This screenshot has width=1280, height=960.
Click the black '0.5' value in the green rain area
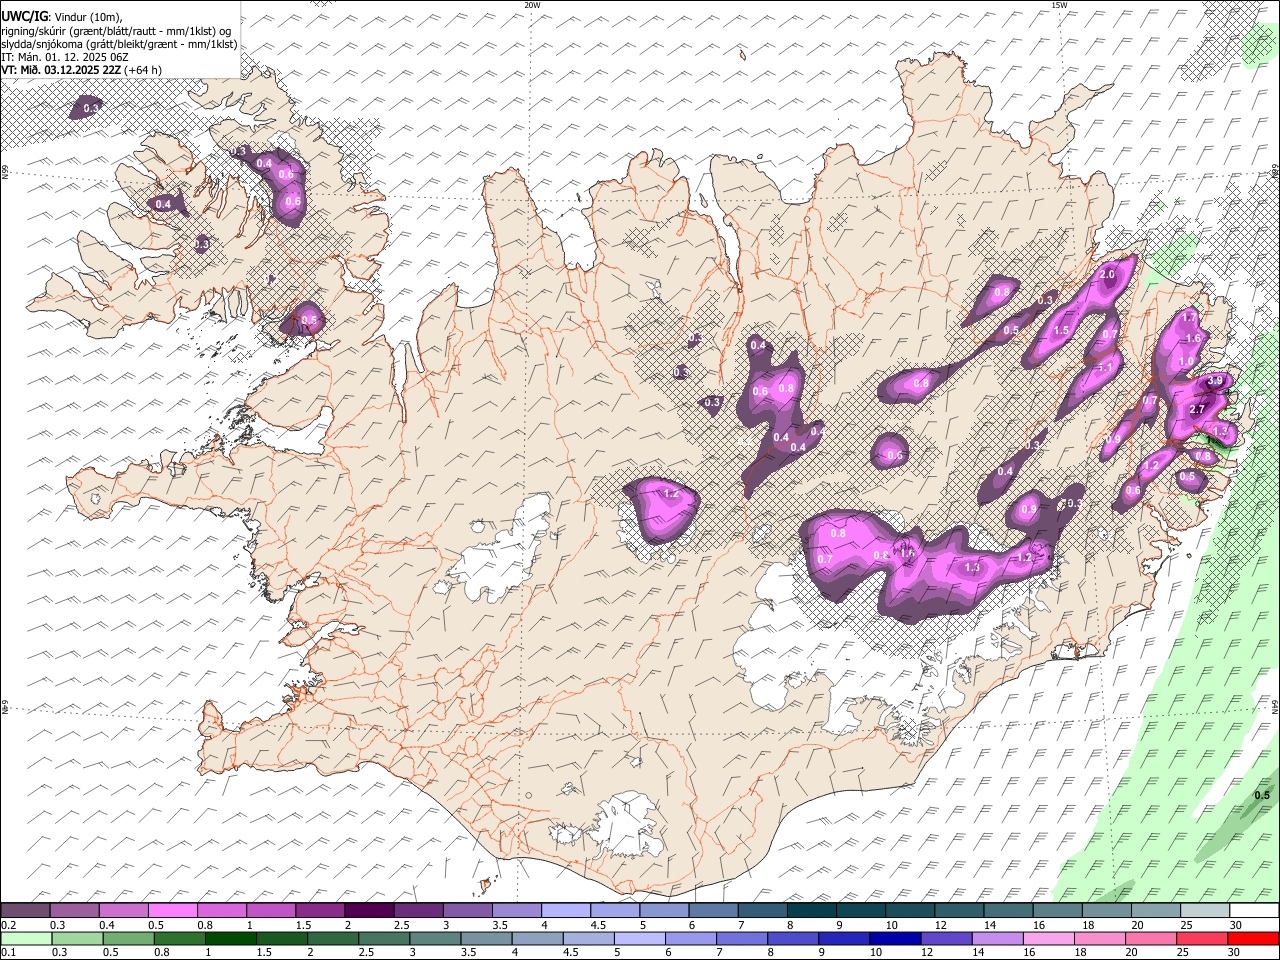[1262, 795]
